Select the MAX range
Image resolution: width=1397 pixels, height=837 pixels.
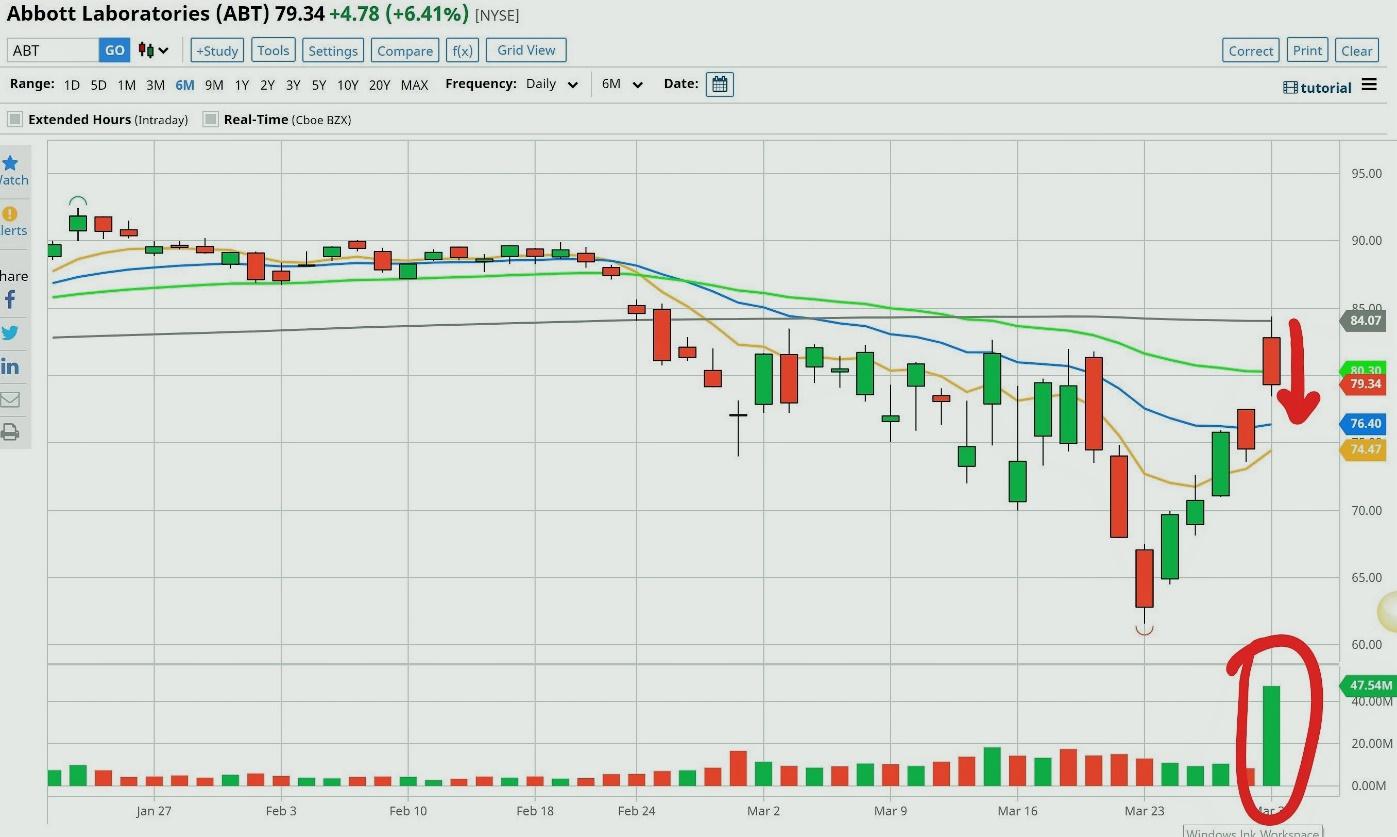pyautogui.click(x=414, y=85)
